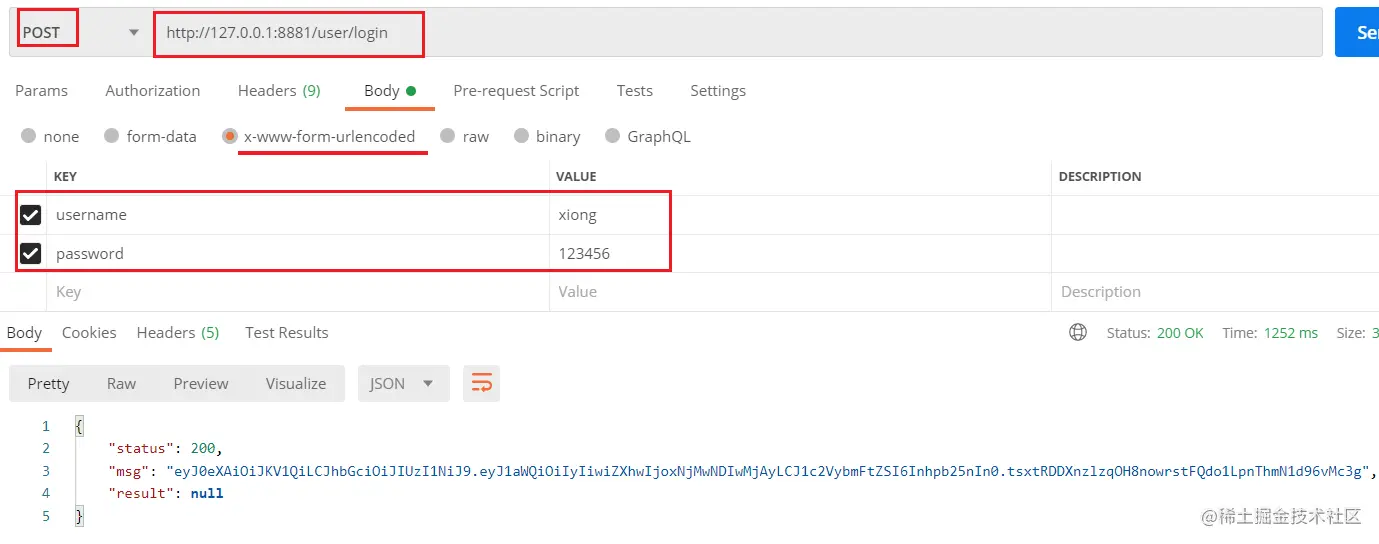Click the network globe icon

1078,333
